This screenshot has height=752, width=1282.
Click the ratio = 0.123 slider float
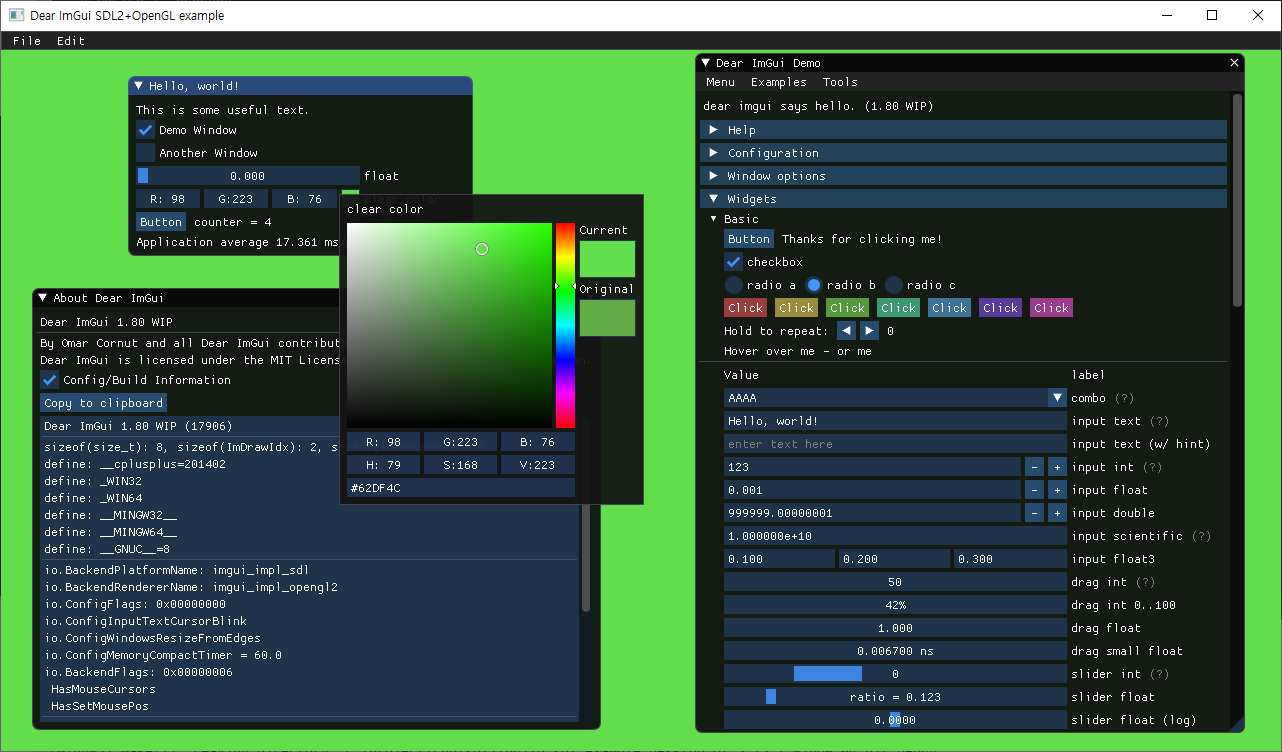point(895,697)
